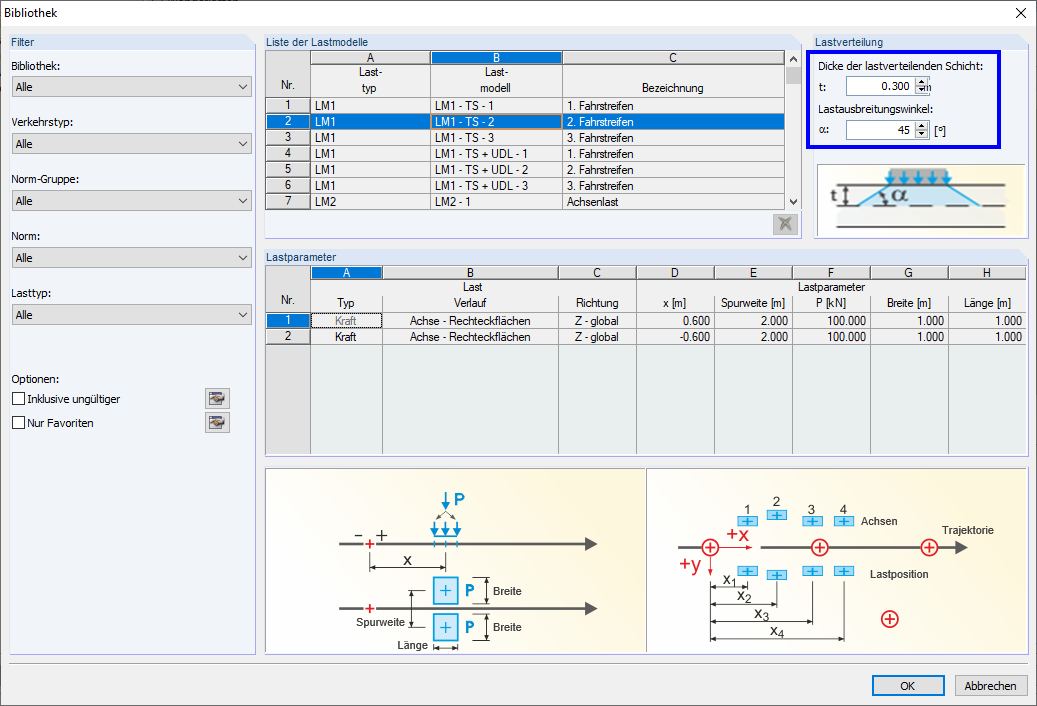
Task: Click the load distribution angle diagram thumbnail
Action: (x=921, y=200)
